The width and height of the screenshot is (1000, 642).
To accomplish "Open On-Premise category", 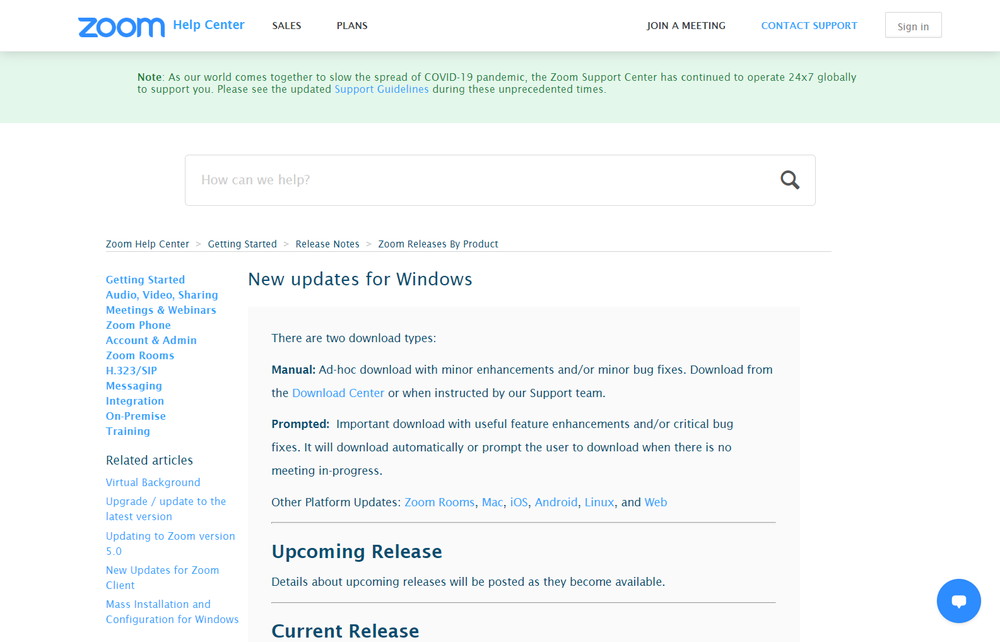I will (x=136, y=416).
